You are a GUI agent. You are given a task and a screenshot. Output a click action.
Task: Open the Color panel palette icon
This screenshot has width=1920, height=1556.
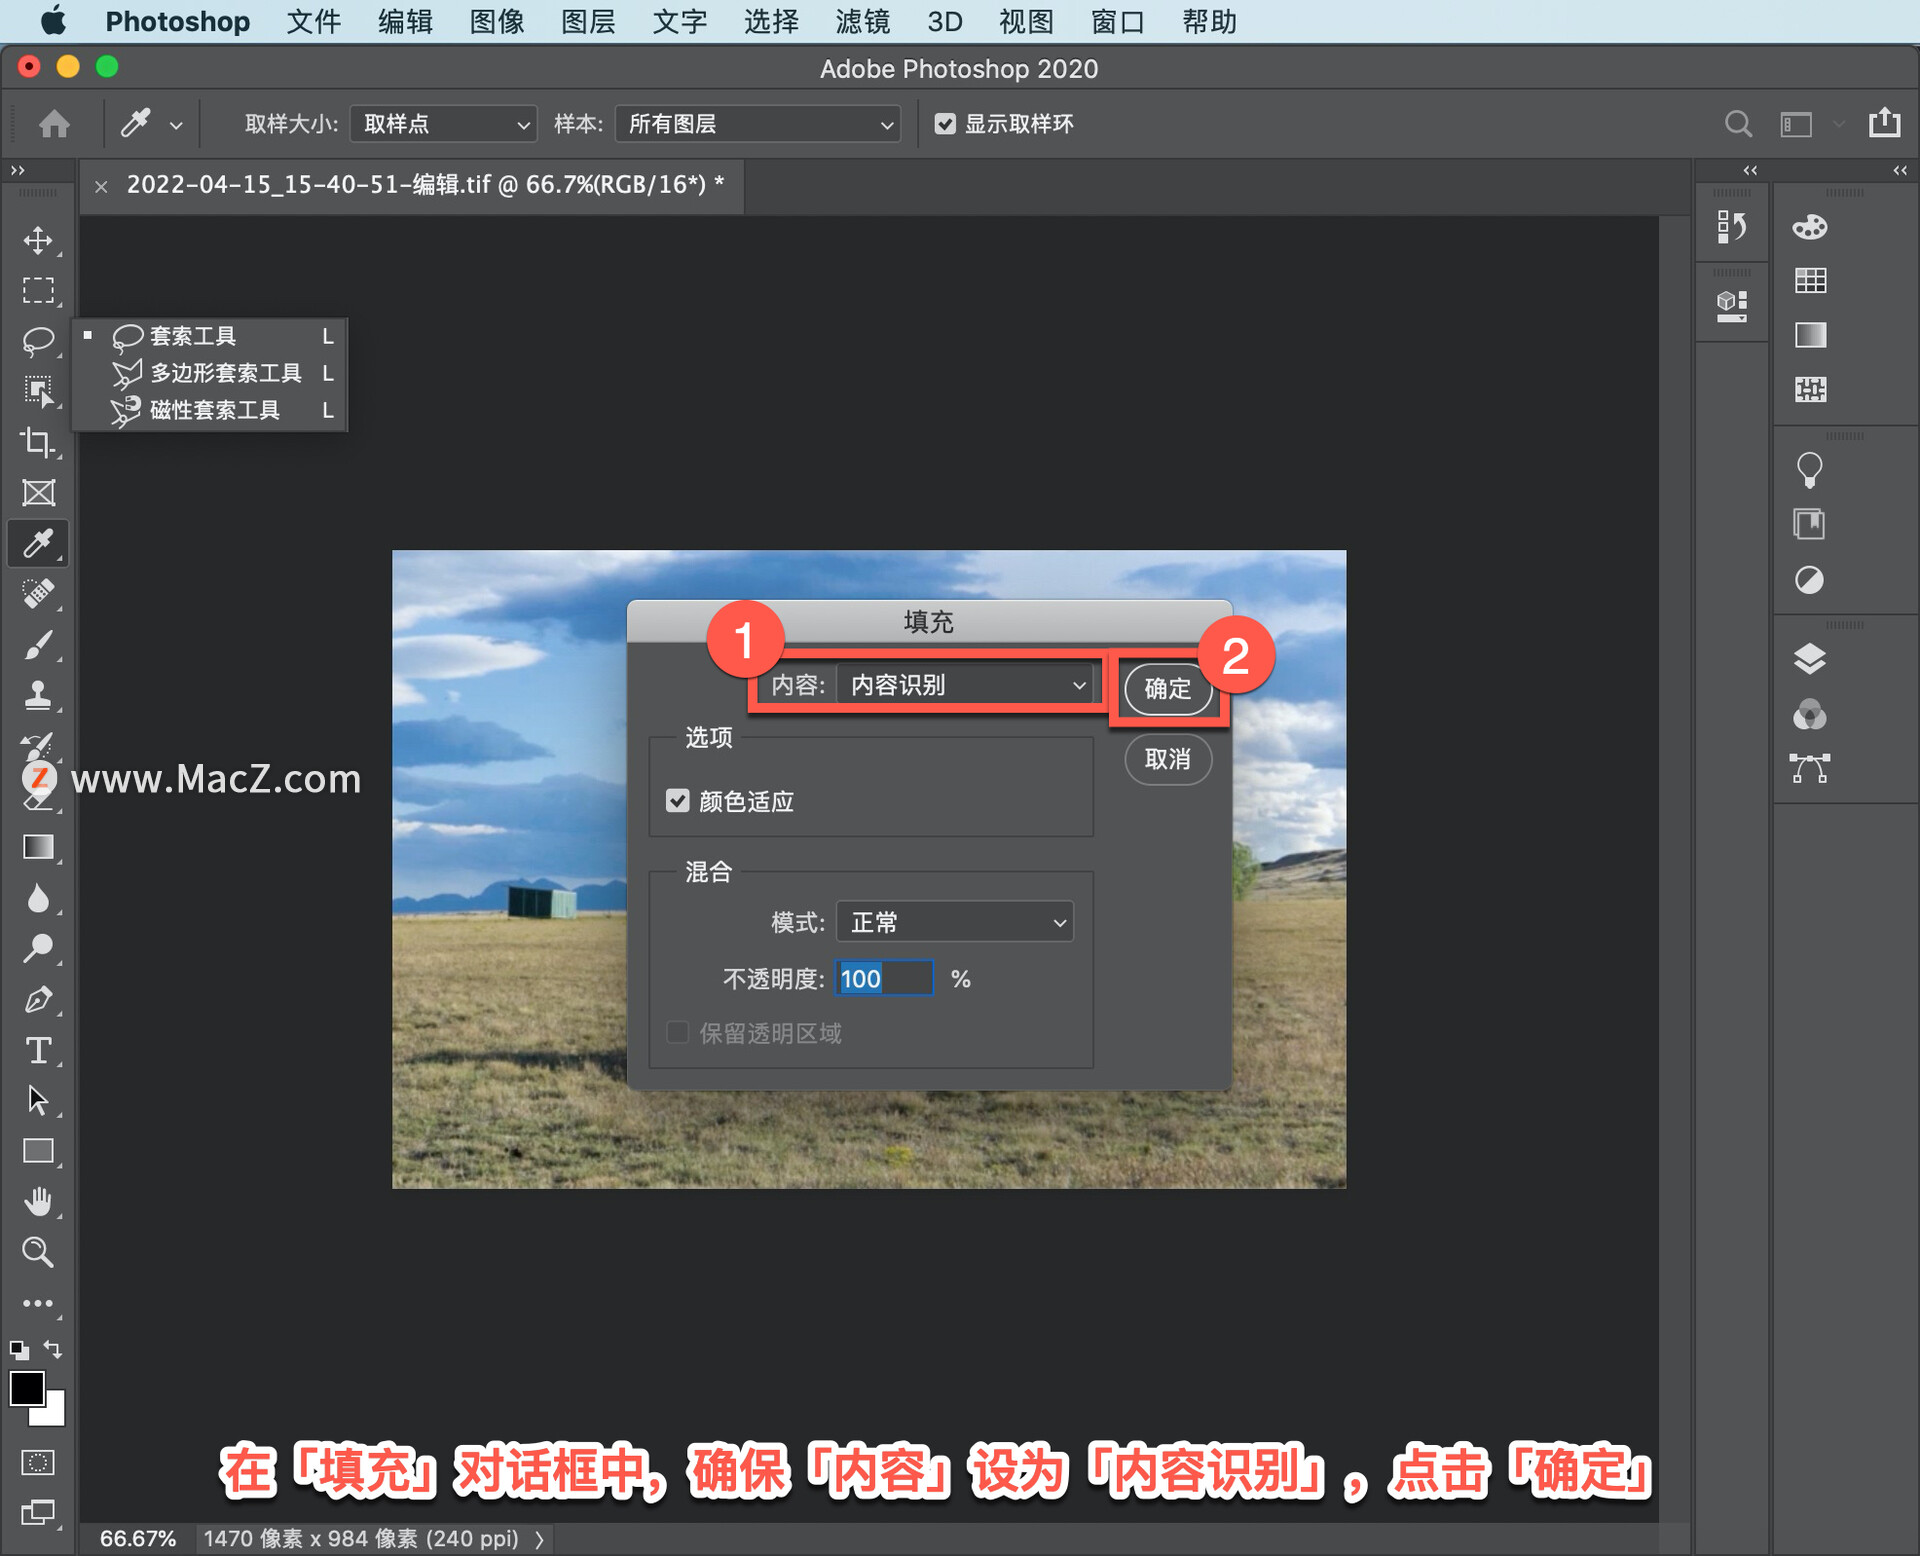pos(1810,227)
